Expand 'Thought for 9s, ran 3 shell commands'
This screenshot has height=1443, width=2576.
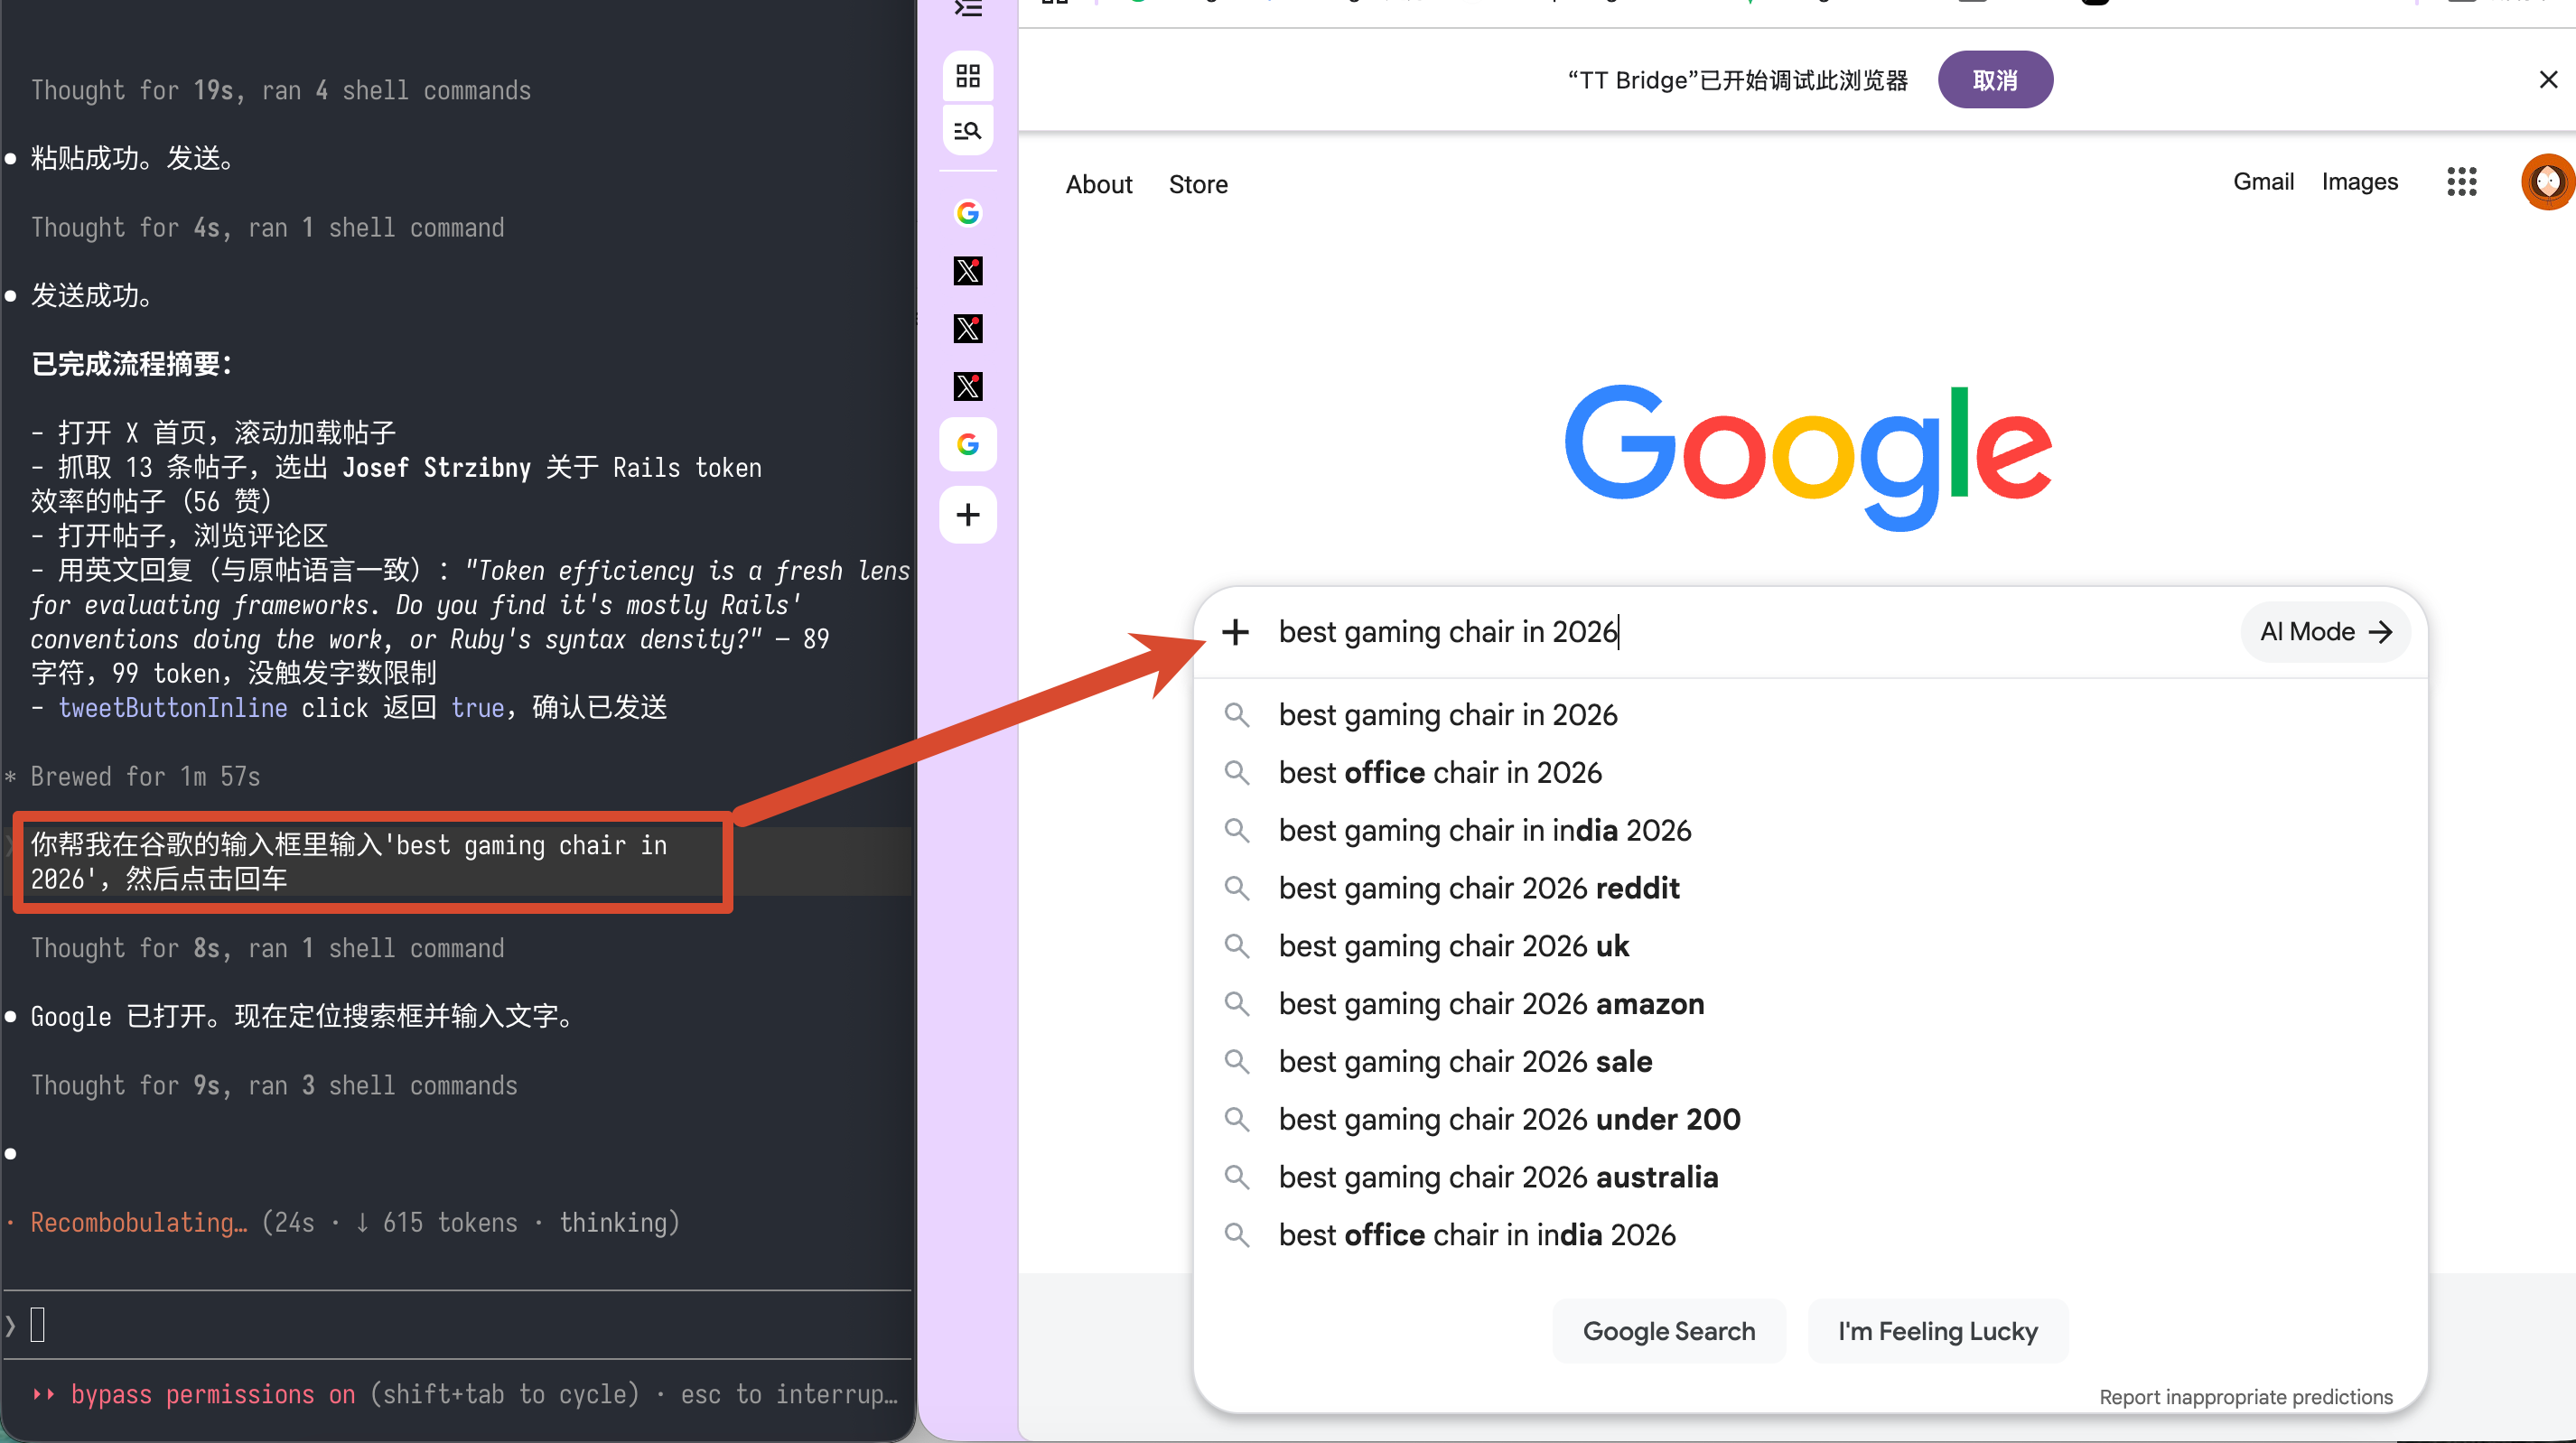tap(274, 1086)
